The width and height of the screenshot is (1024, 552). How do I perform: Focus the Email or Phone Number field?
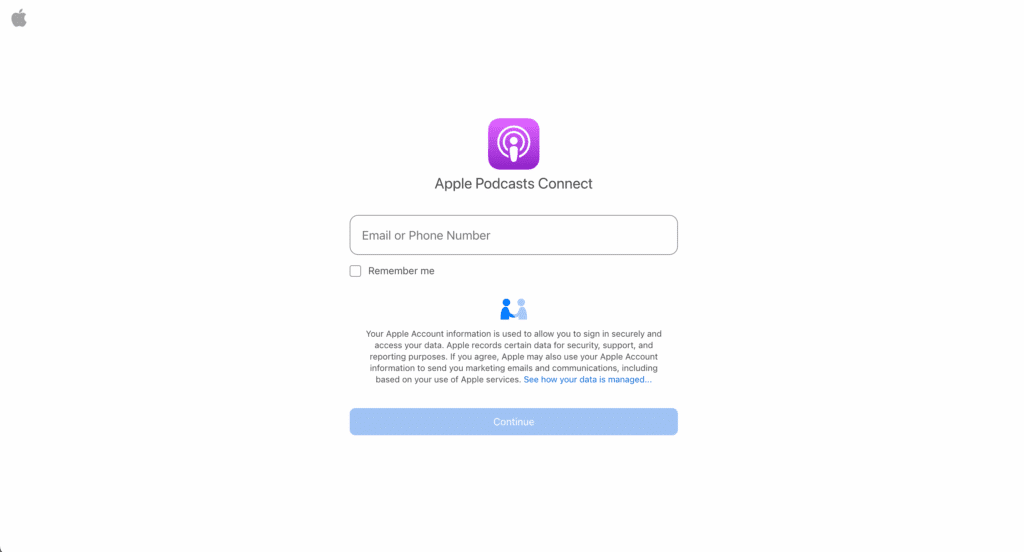tap(513, 235)
